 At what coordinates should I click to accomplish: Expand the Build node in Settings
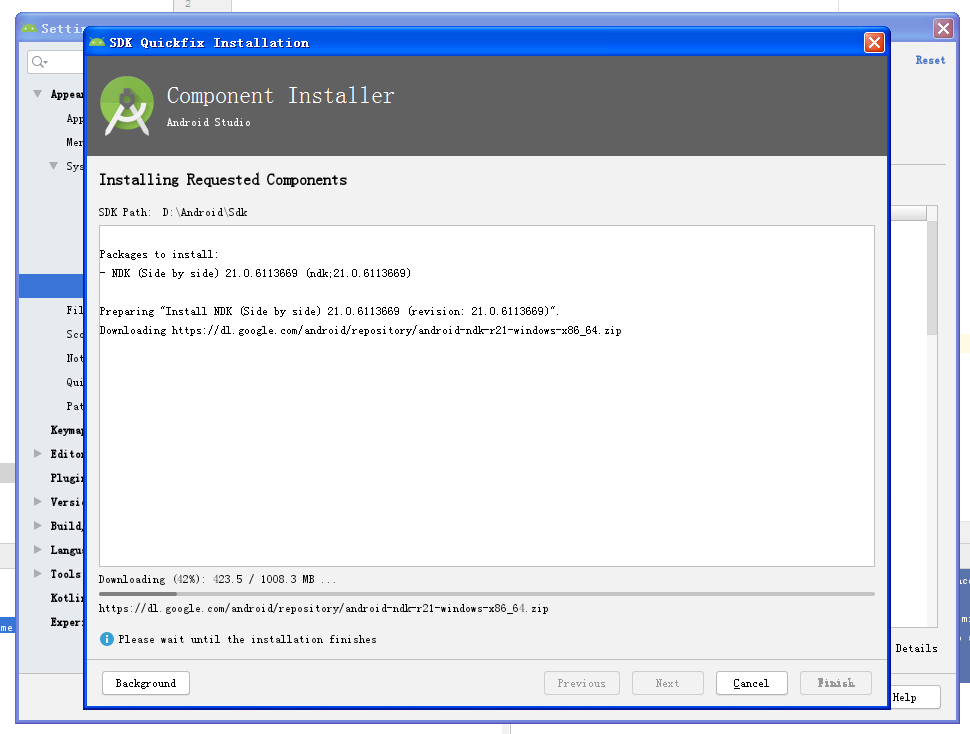(38, 526)
